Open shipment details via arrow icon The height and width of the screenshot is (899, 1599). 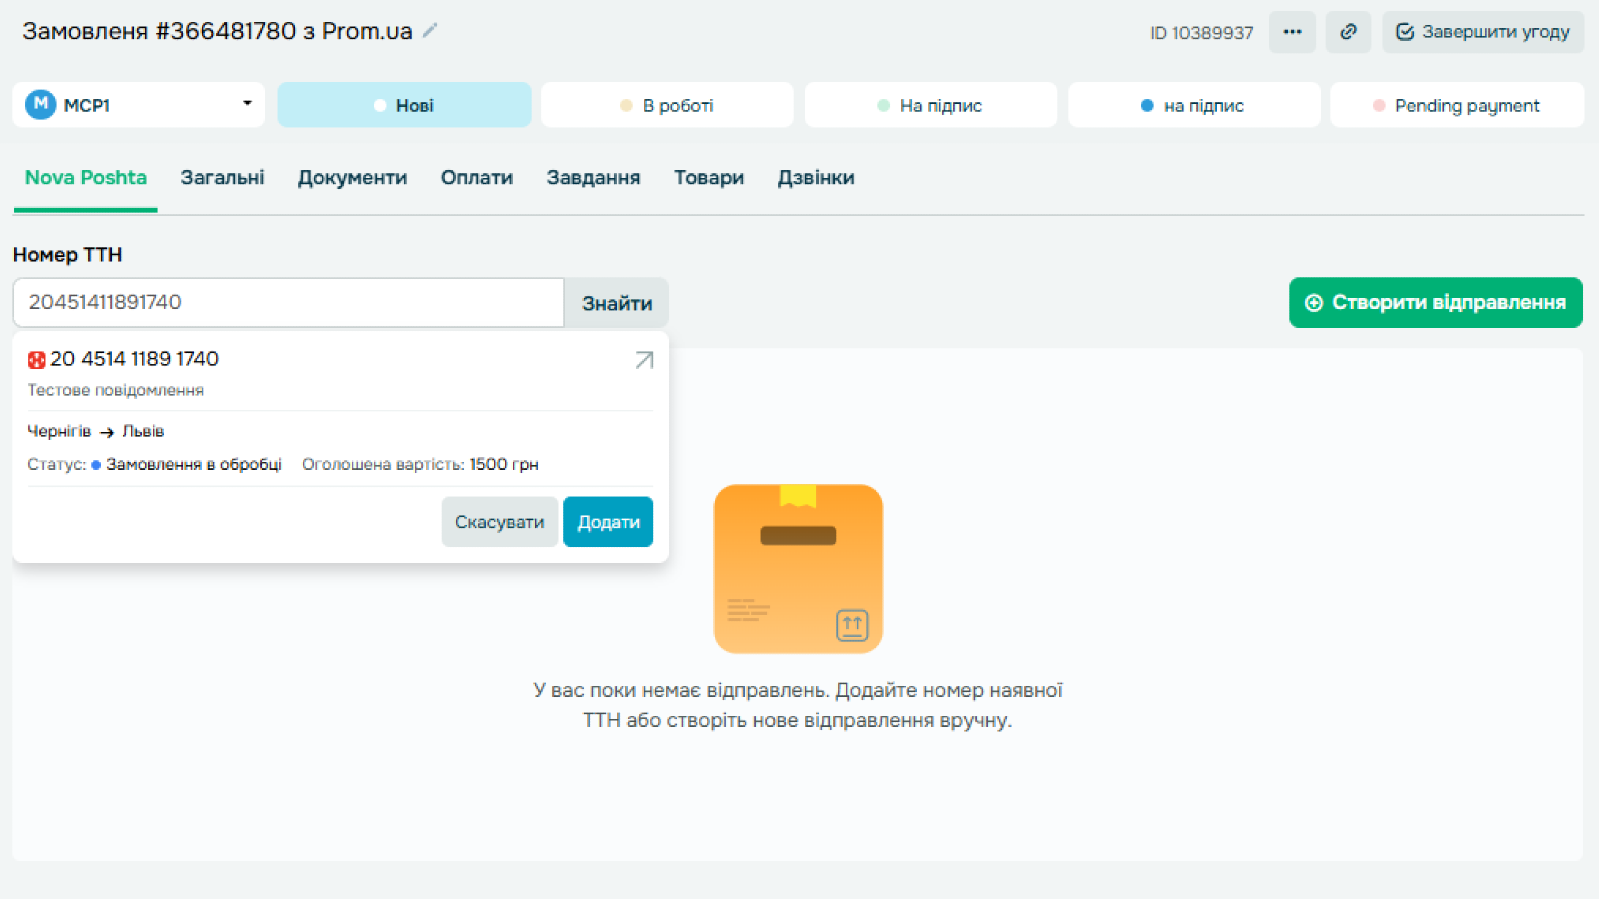coord(644,360)
